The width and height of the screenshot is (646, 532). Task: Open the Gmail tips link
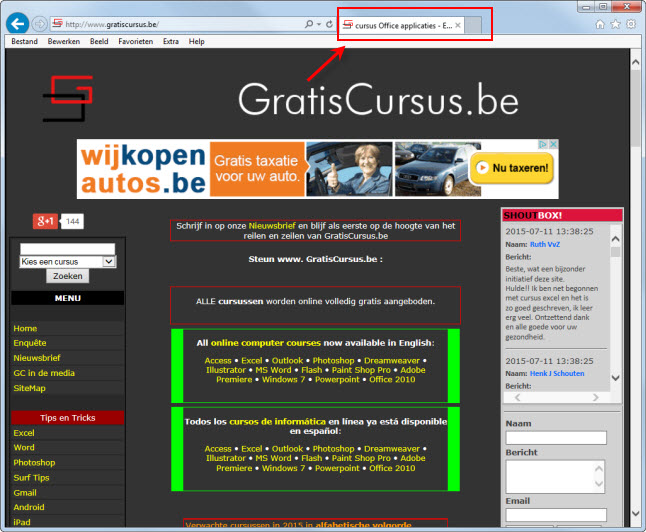pyautogui.click(x=25, y=492)
